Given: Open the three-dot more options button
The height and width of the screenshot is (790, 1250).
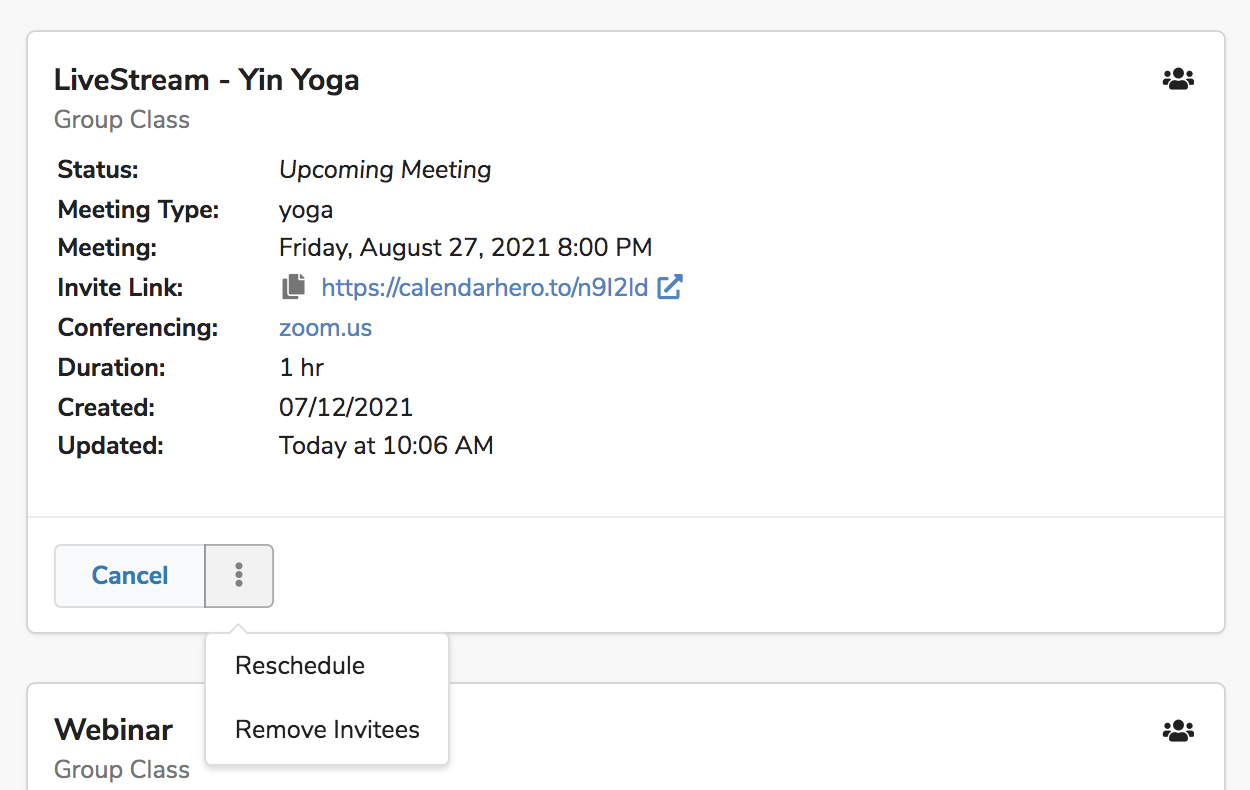Looking at the screenshot, I should point(239,576).
